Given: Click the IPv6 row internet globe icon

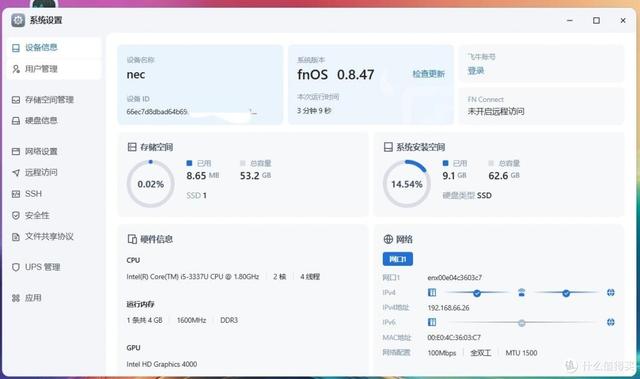Looking at the screenshot, I should click(611, 322).
